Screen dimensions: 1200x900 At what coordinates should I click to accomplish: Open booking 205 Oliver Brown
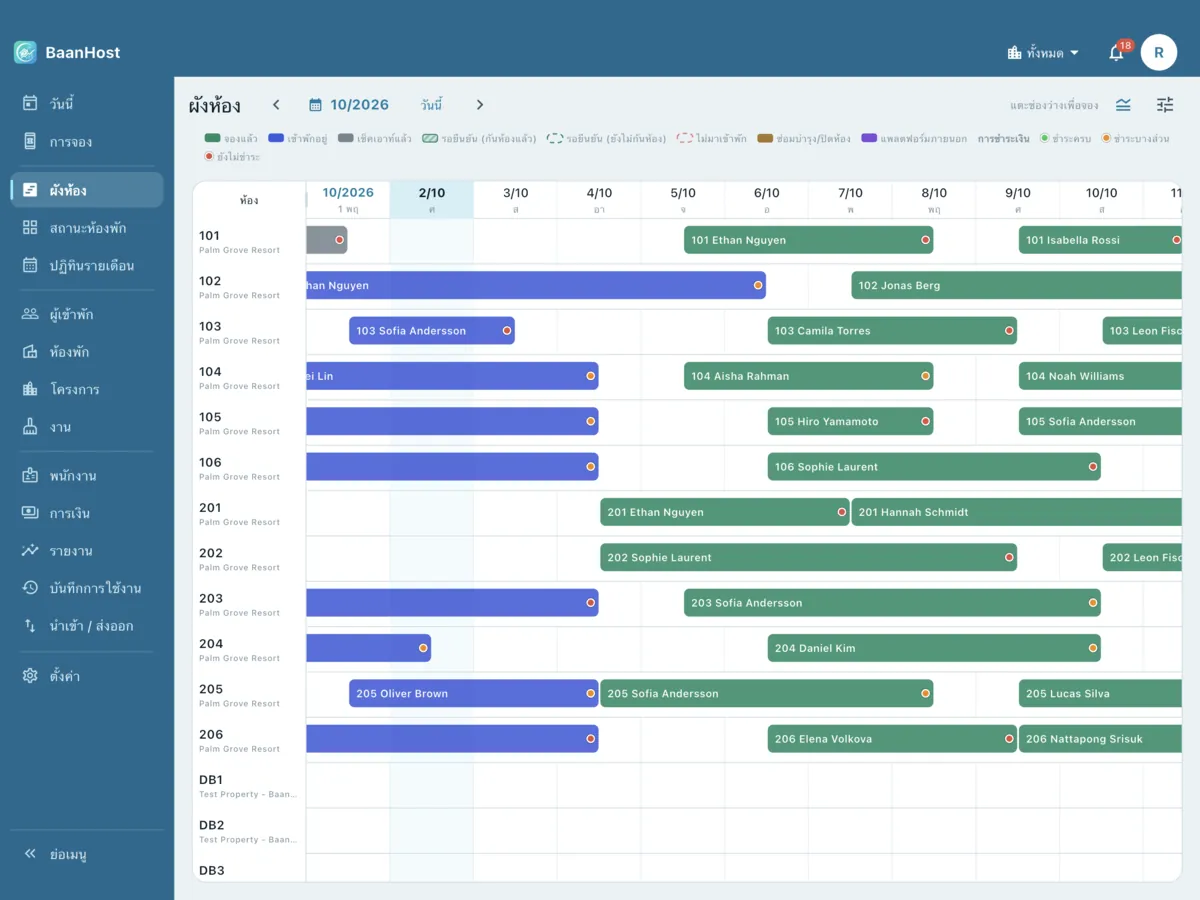pos(474,693)
